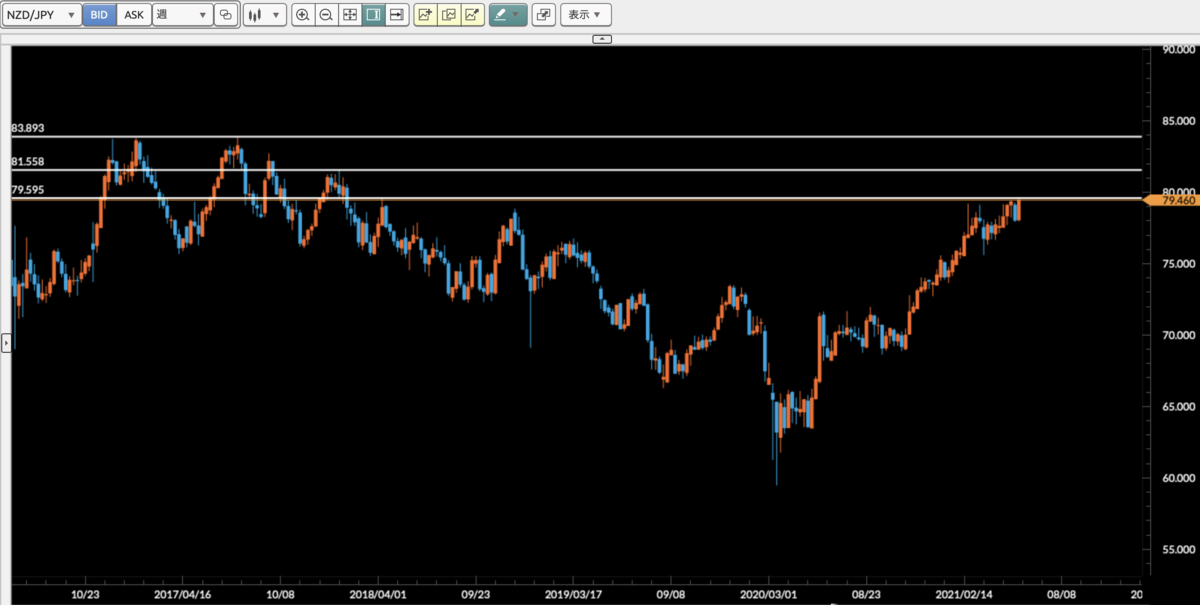This screenshot has height=605, width=1200.
Task: Click the 75.000 price axis label
Action: pyautogui.click(x=1179, y=264)
